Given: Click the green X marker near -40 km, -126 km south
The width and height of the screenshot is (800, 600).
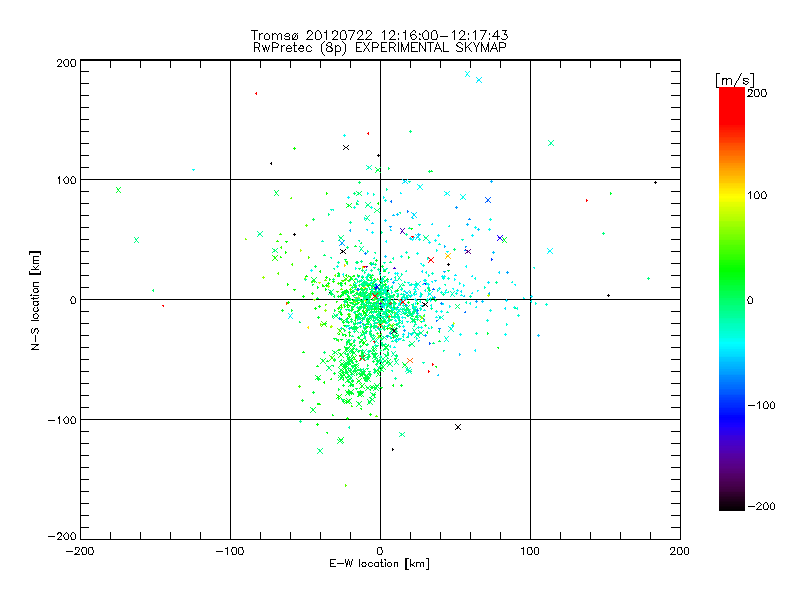Looking at the screenshot, I should (x=320, y=451).
